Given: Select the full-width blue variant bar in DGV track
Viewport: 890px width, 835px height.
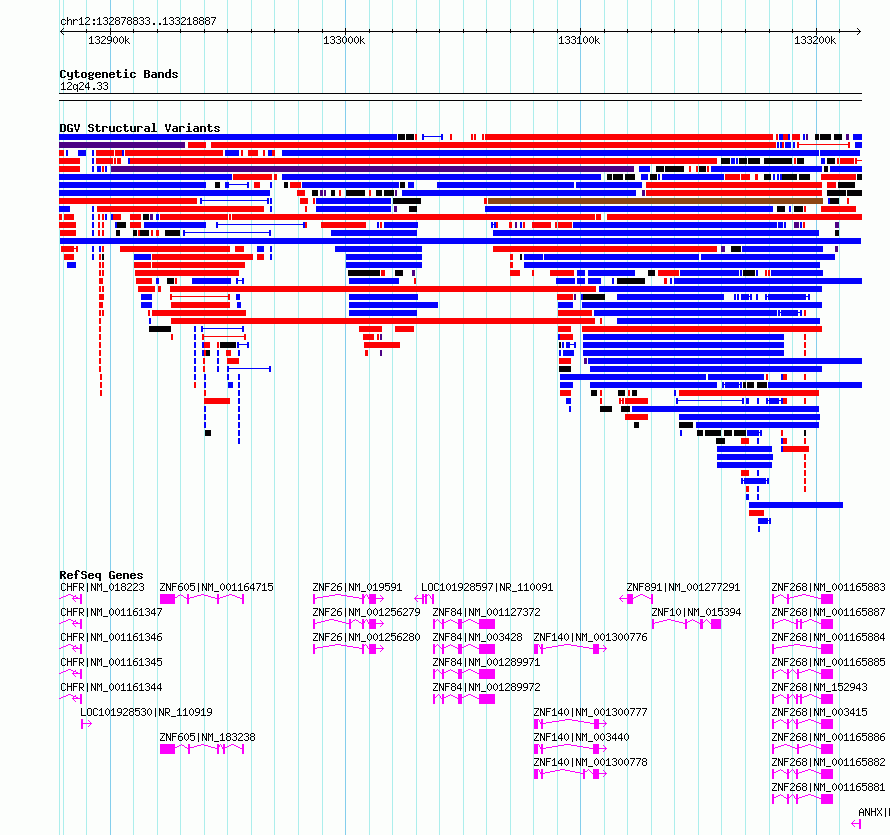Looking at the screenshot, I should (x=460, y=241).
